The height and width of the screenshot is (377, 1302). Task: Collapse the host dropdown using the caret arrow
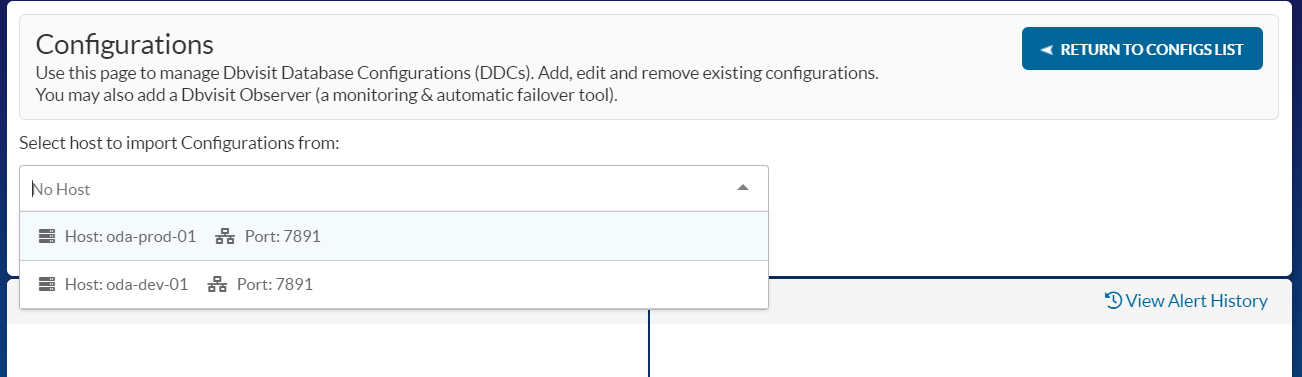(x=743, y=188)
